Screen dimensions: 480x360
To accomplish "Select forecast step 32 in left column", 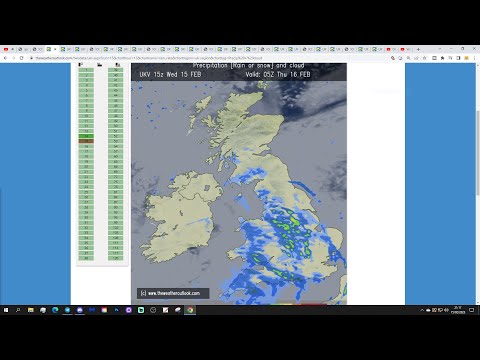I will pyautogui.click(x=86, y=228).
